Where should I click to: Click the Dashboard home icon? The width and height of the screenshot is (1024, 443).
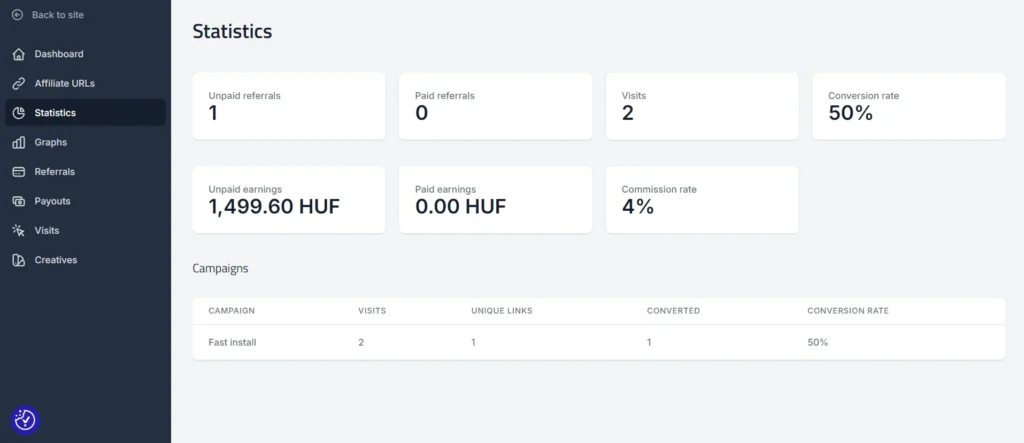pos(18,54)
